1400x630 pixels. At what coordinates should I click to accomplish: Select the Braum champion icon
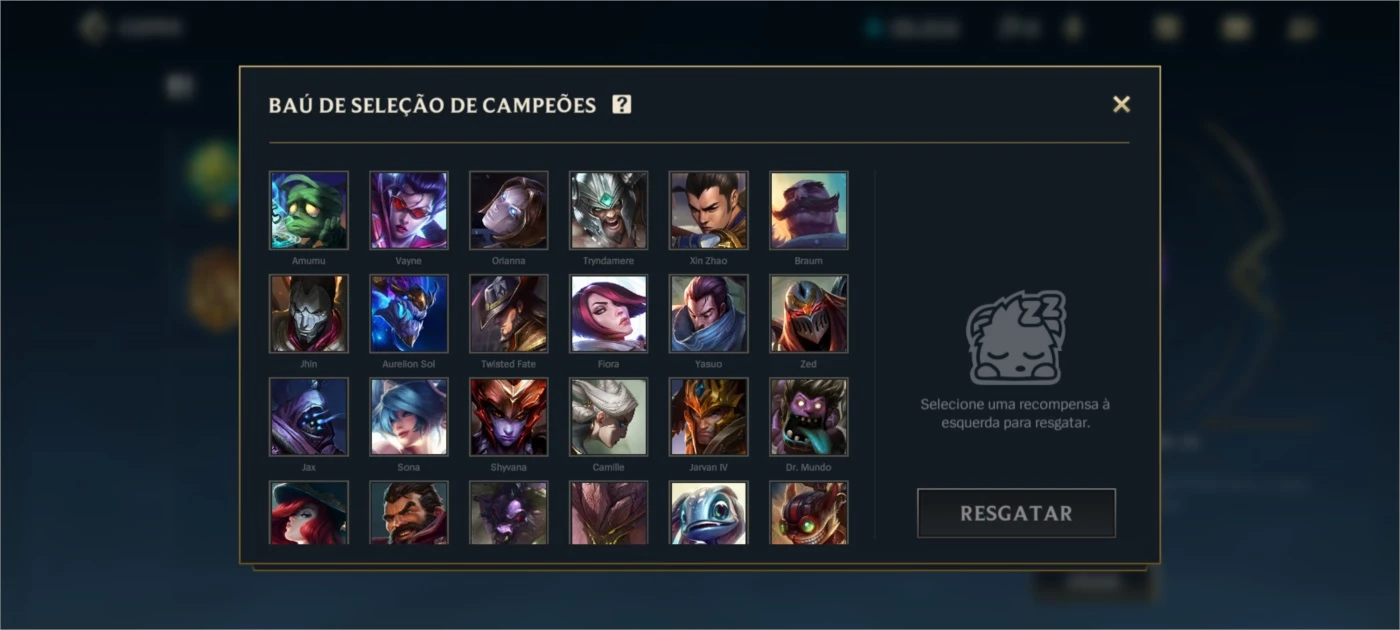(809, 210)
